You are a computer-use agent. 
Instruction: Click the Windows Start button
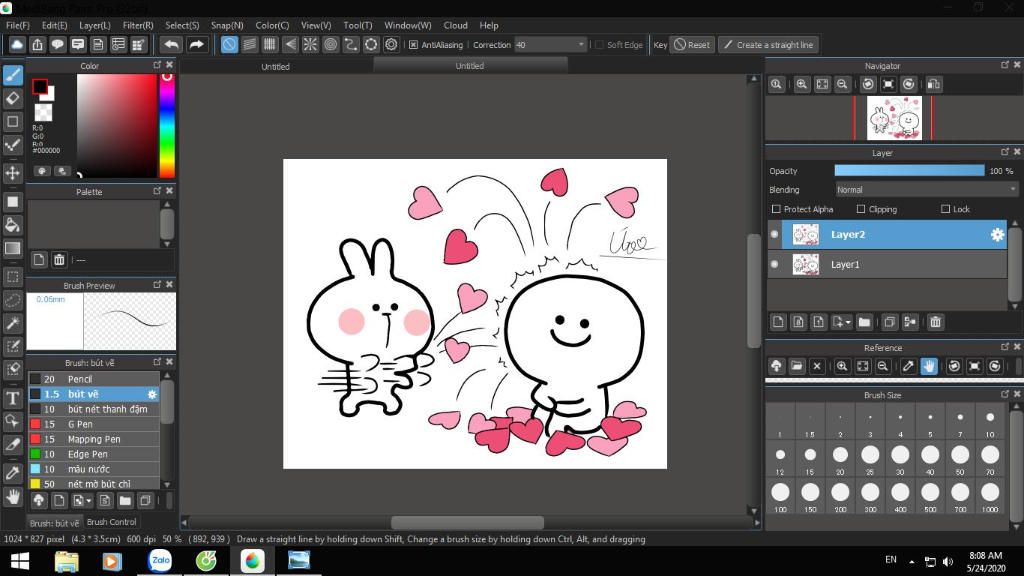(x=20, y=561)
